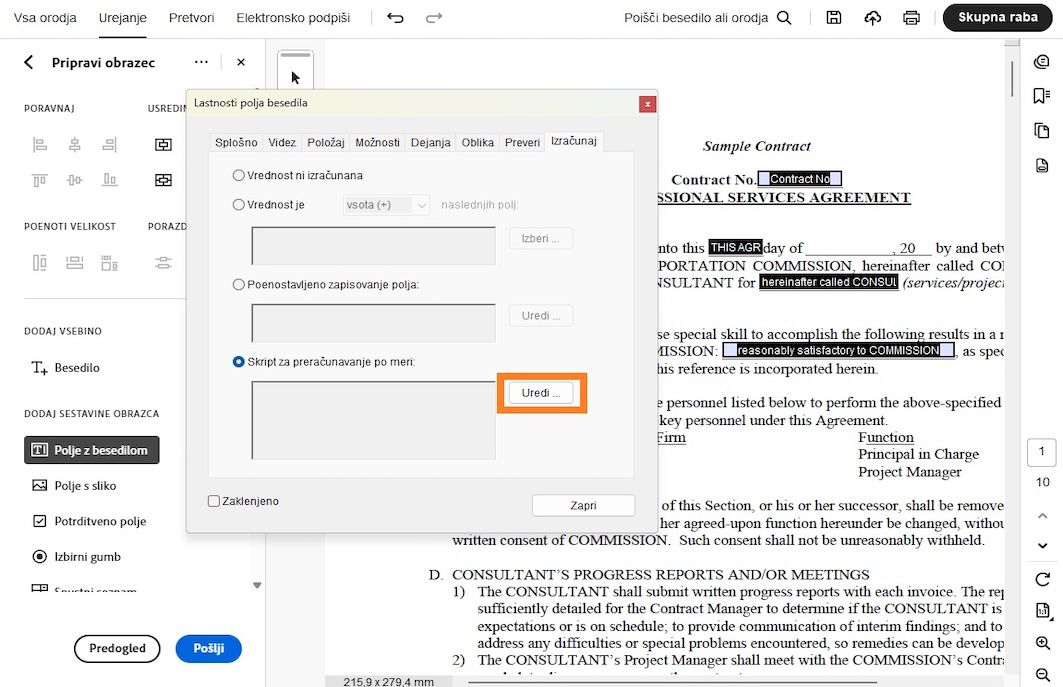The width and height of the screenshot is (1063, 687).
Task: Click the Zoom in icon in the right sidebar
Action: tap(1042, 643)
